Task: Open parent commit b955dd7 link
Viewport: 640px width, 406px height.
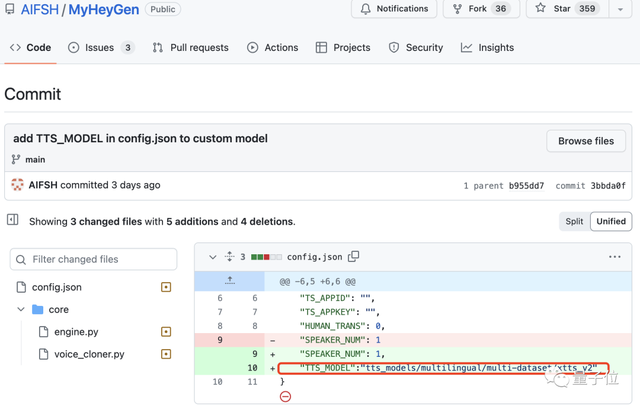Action: click(x=525, y=186)
